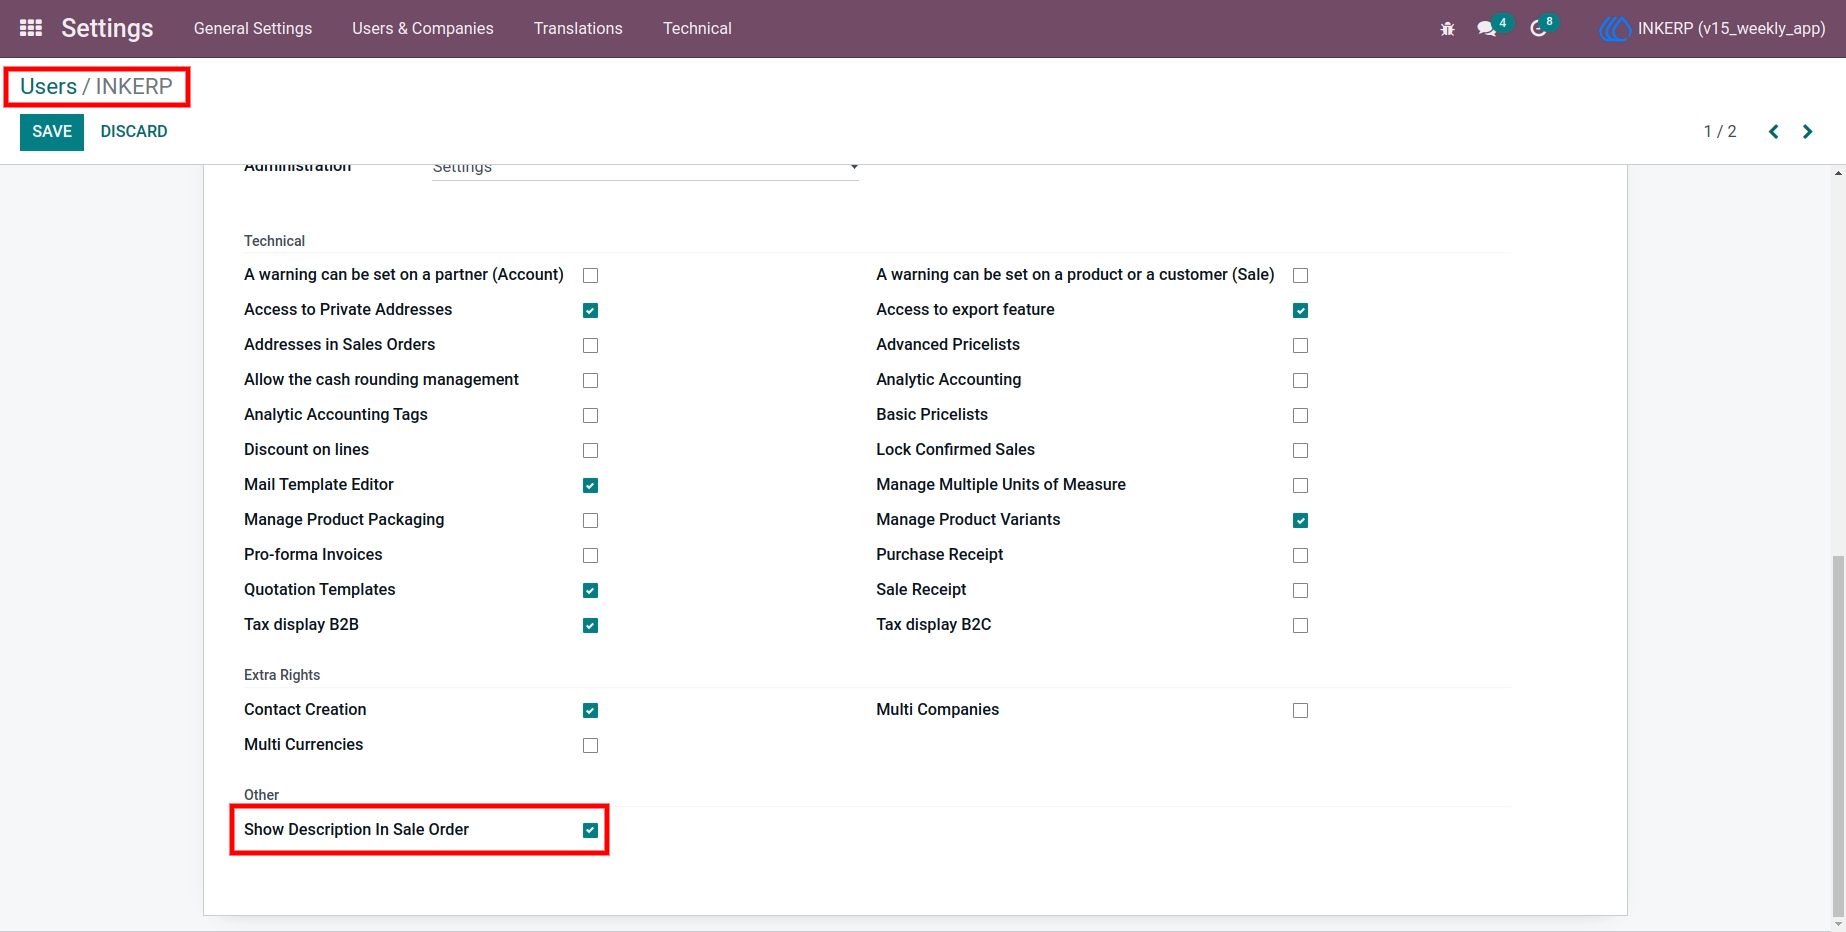Enable cash rounding management checkbox
This screenshot has width=1846, height=932.
tap(590, 380)
